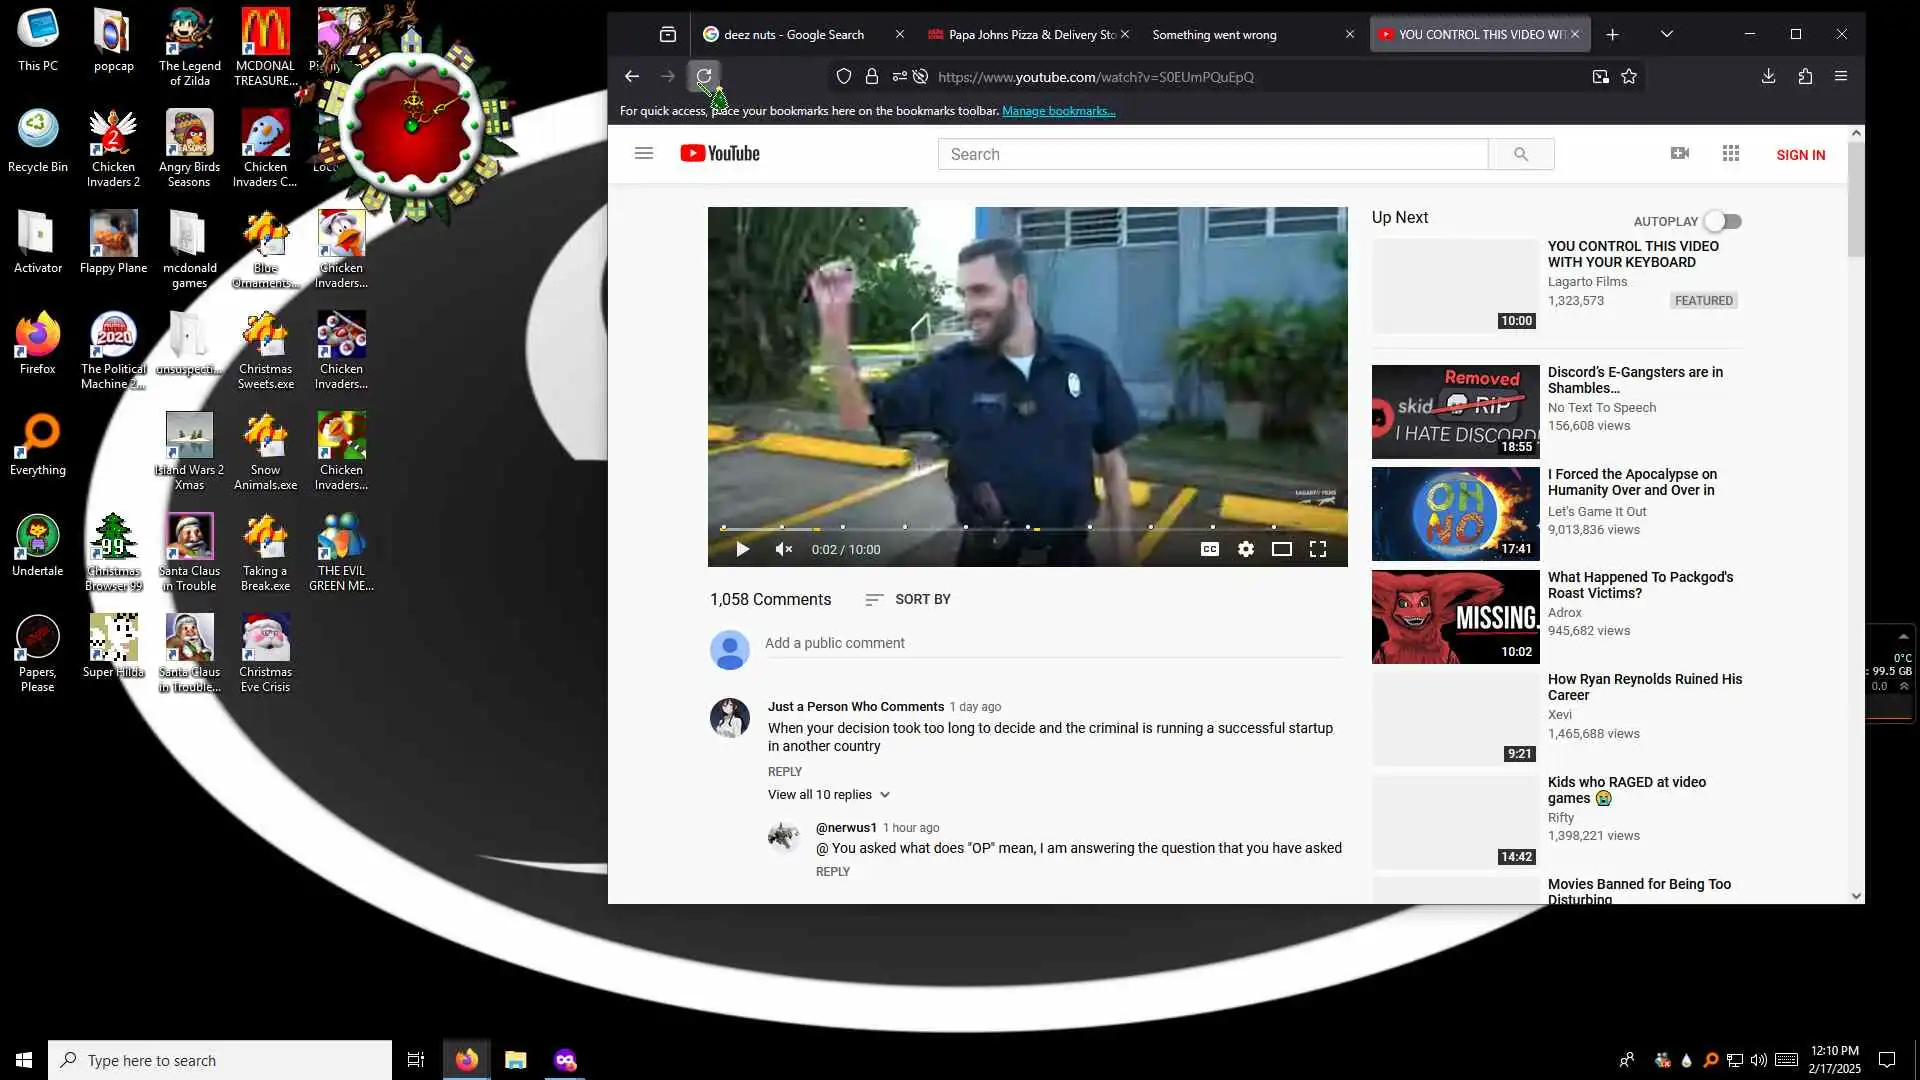
Task: Open YouTube hamburger guide menu
Action: (x=644, y=154)
